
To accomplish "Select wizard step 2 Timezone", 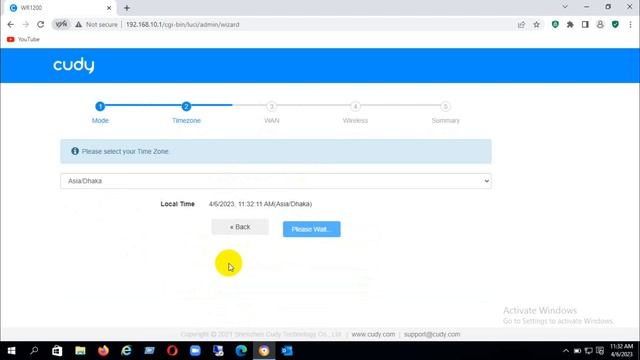I will [x=186, y=107].
